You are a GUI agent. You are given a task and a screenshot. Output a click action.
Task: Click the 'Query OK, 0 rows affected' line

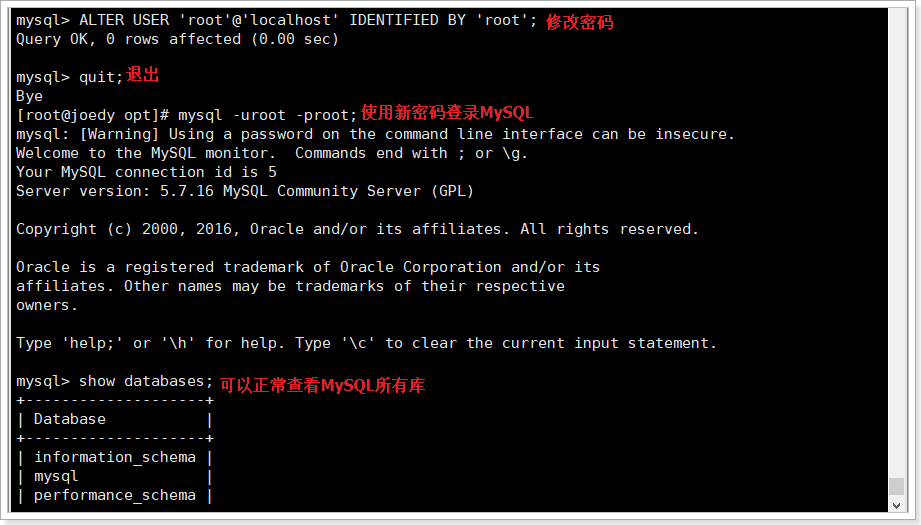tap(177, 39)
